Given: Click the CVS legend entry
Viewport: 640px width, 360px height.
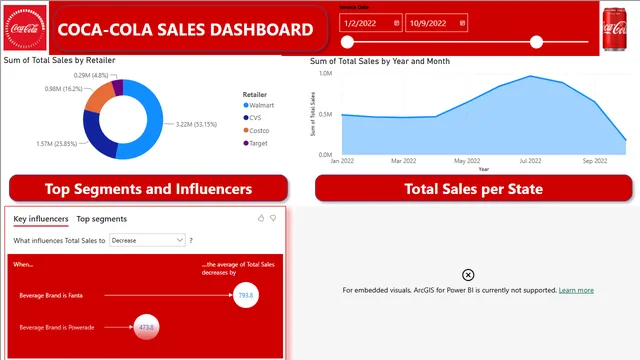Looking at the screenshot, I should click(252, 118).
